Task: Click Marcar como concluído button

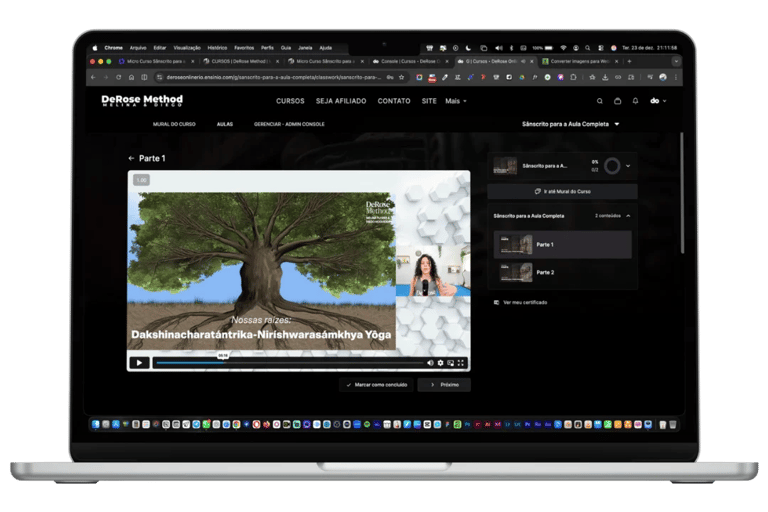Action: point(376,385)
